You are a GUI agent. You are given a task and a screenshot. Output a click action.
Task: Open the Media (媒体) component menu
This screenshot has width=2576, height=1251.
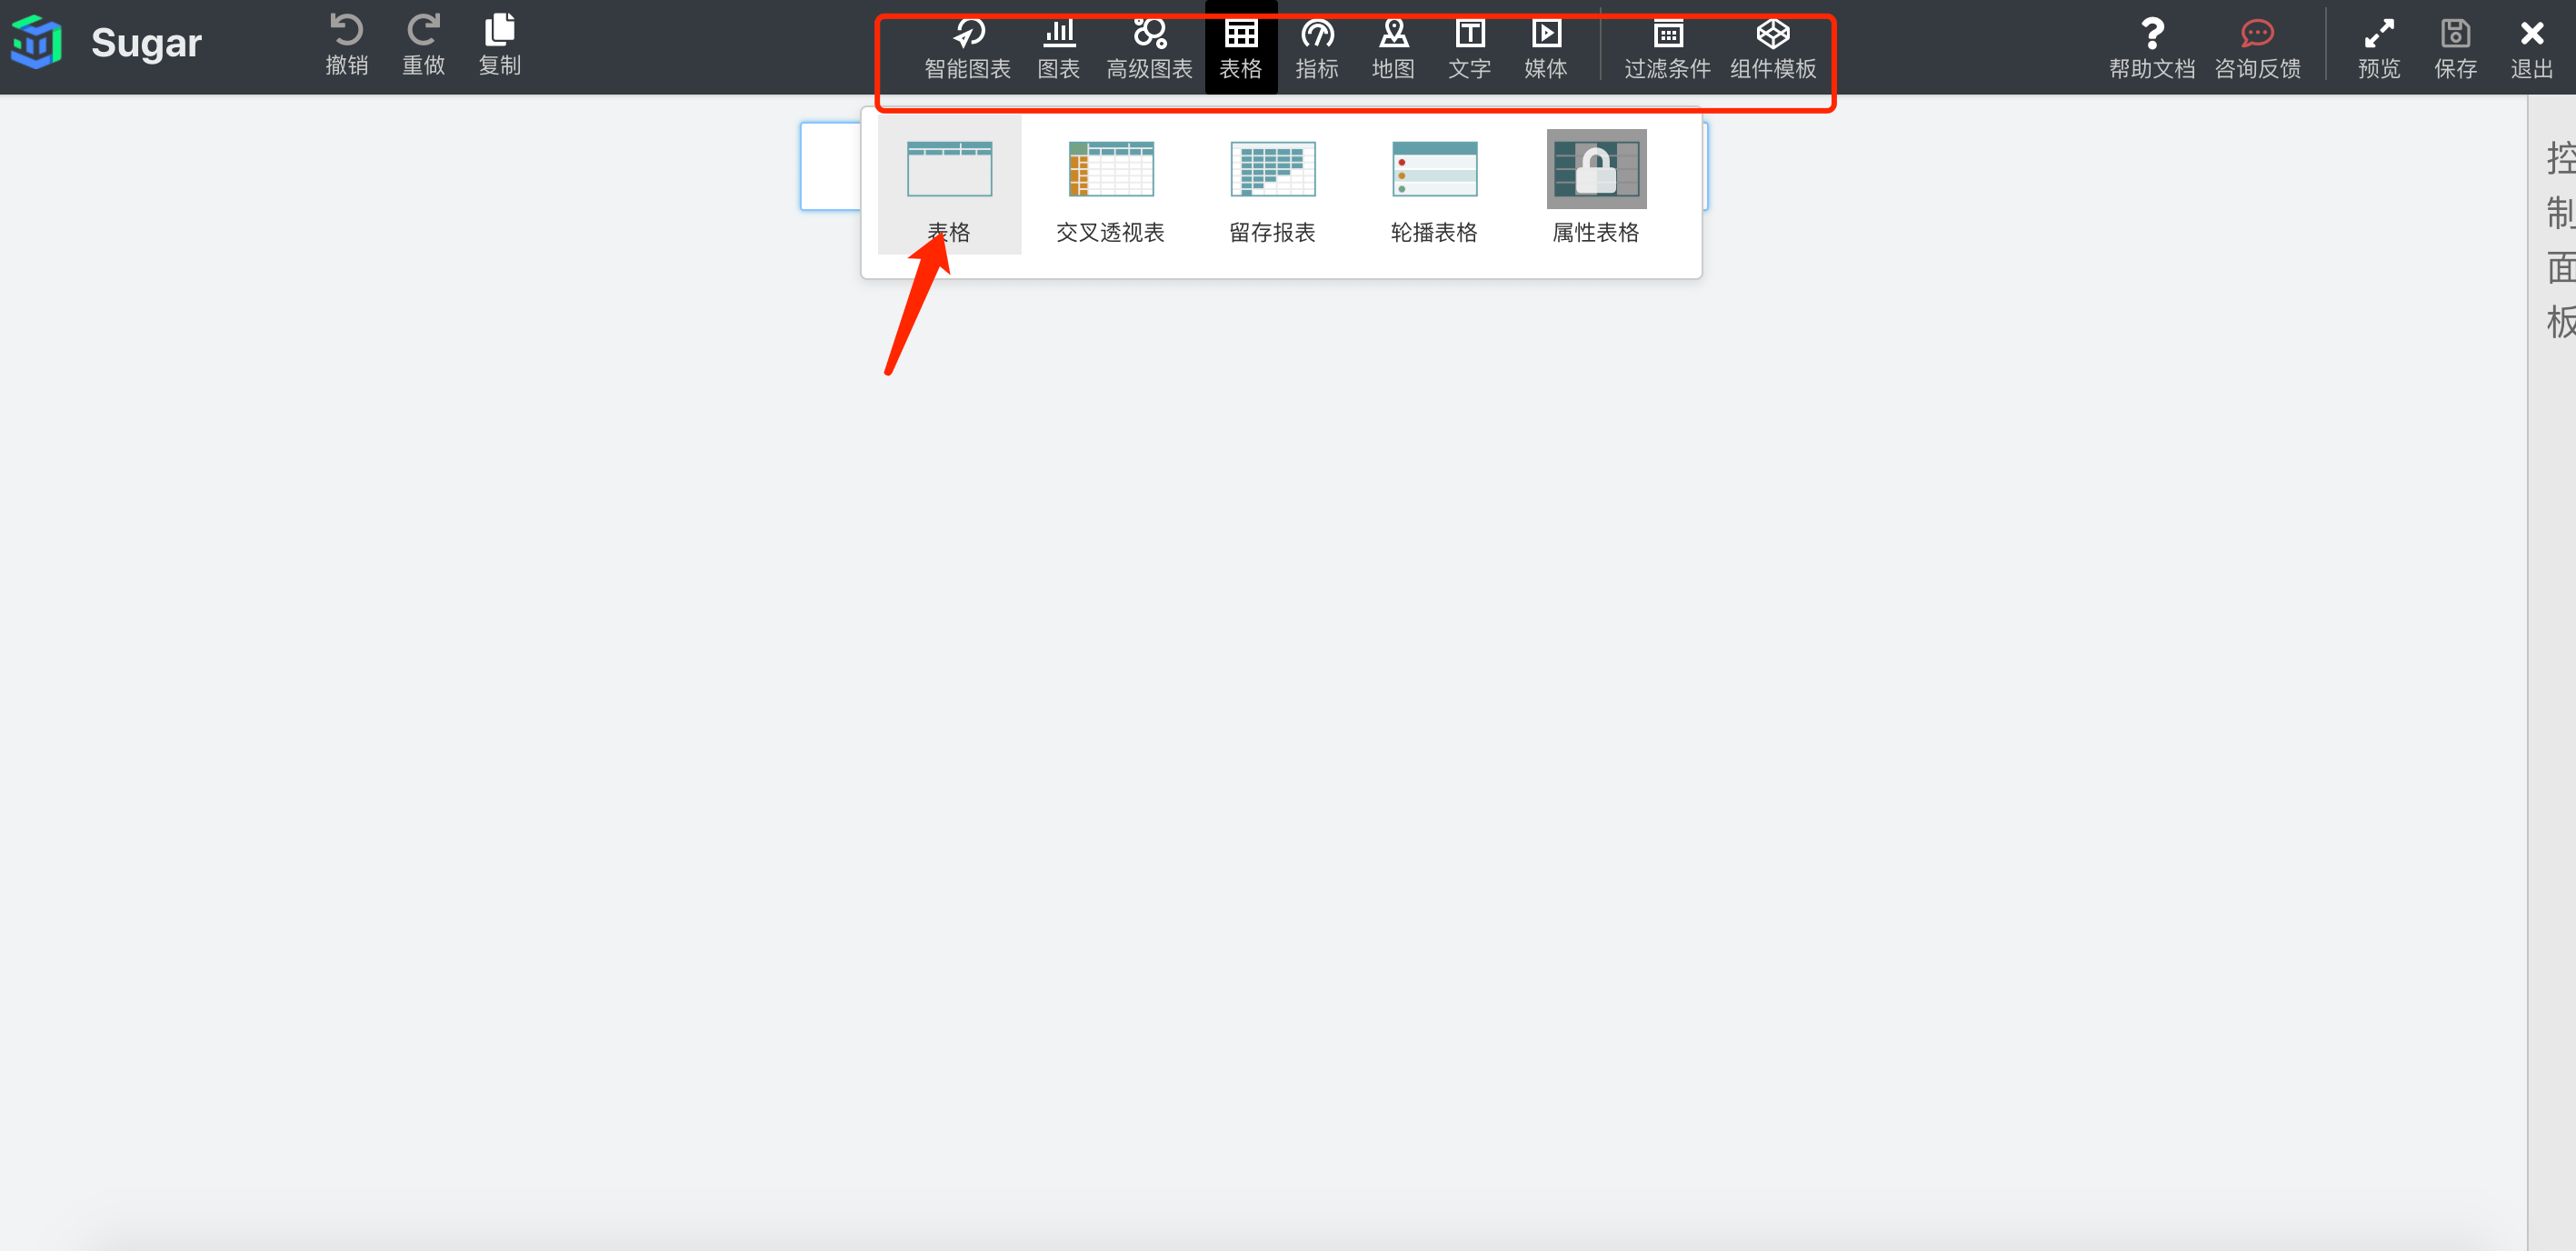click(x=1545, y=48)
